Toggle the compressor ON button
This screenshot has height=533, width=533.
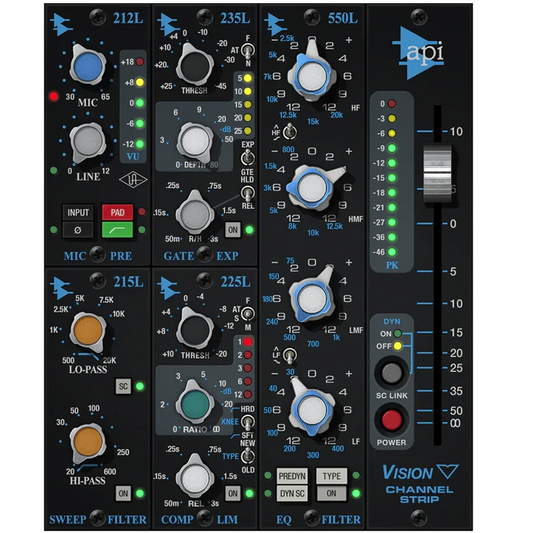233,493
